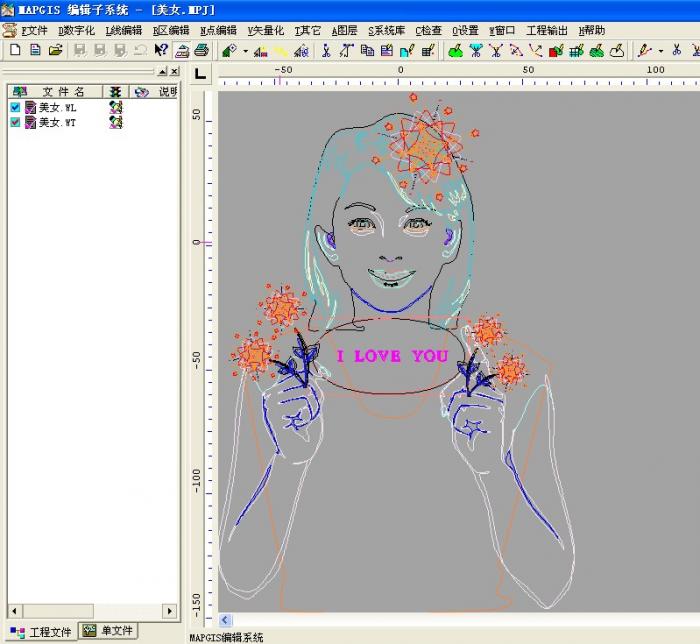Image resolution: width=700 pixels, height=644 pixels.
Task: Toggle state icon beside 美女.WL row
Action: (116, 107)
